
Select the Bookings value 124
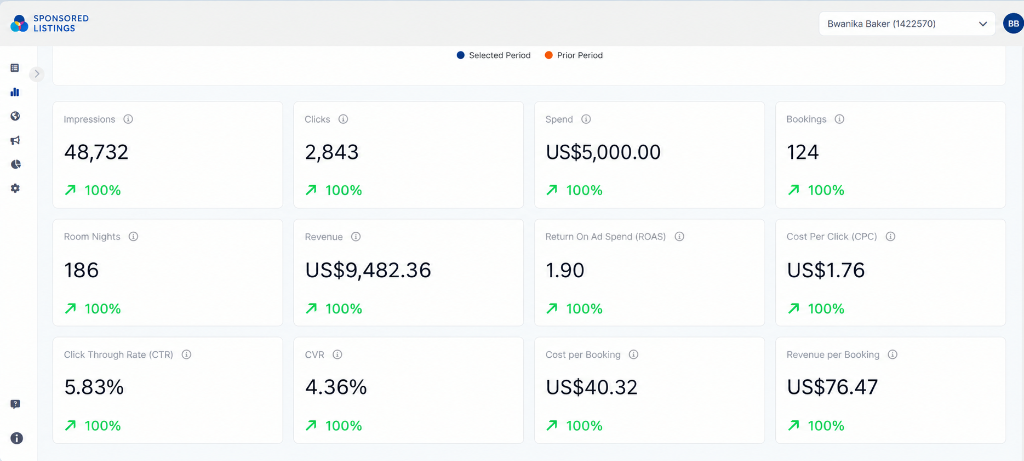803,153
